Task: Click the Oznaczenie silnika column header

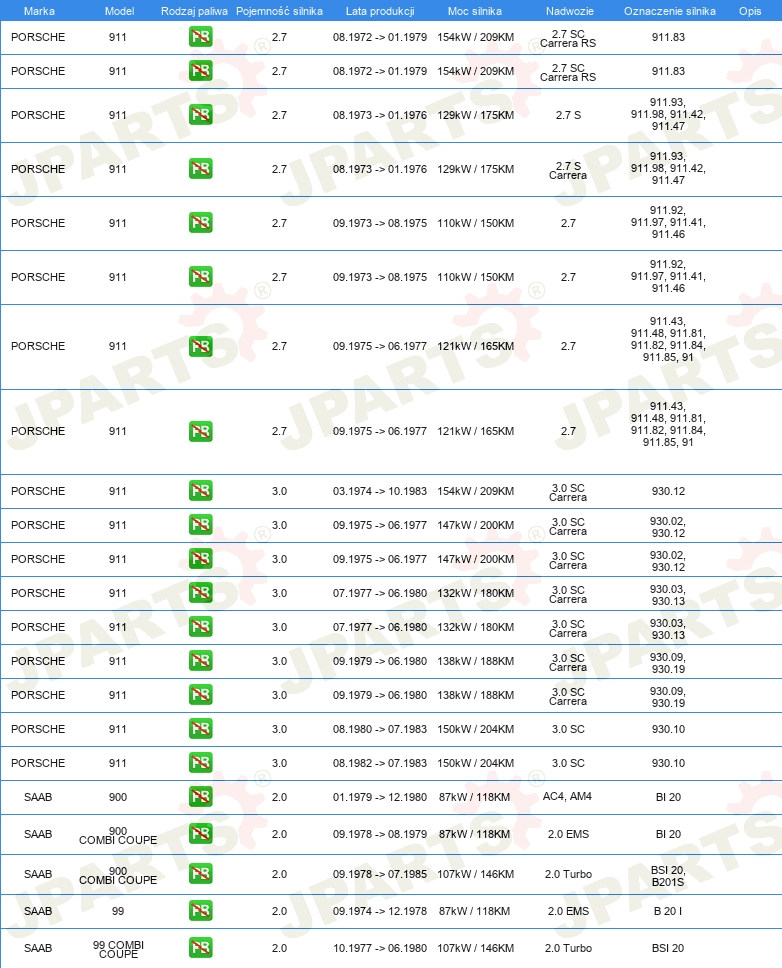Action: pos(670,11)
